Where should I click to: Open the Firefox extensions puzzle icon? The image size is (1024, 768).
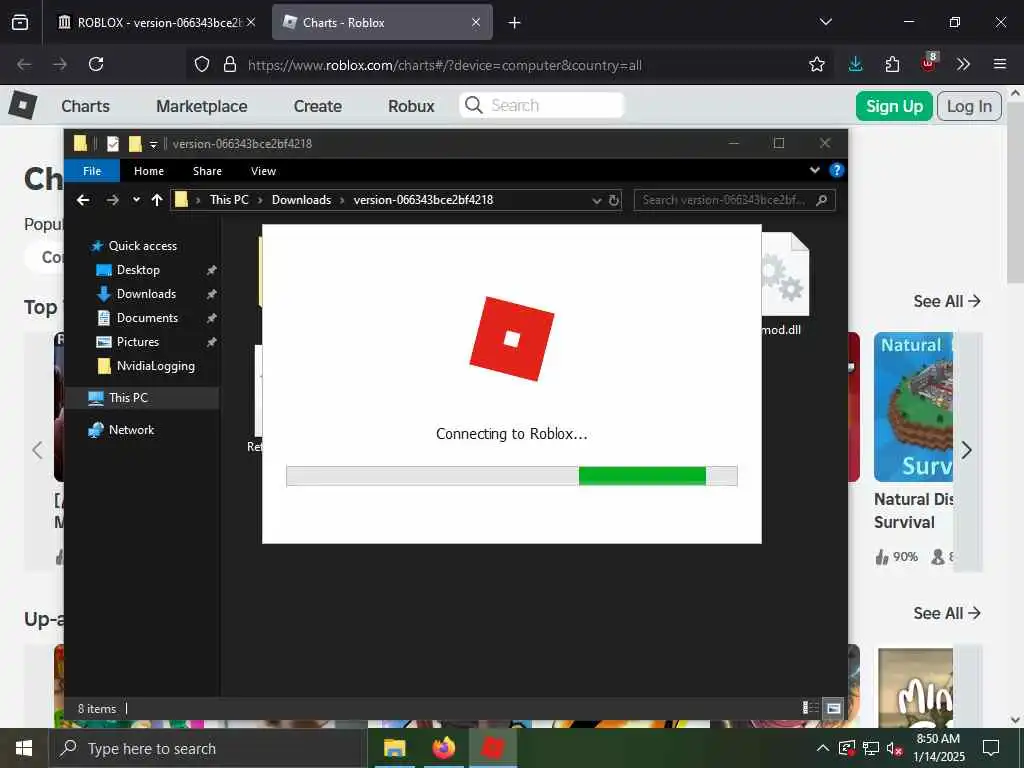click(892, 64)
